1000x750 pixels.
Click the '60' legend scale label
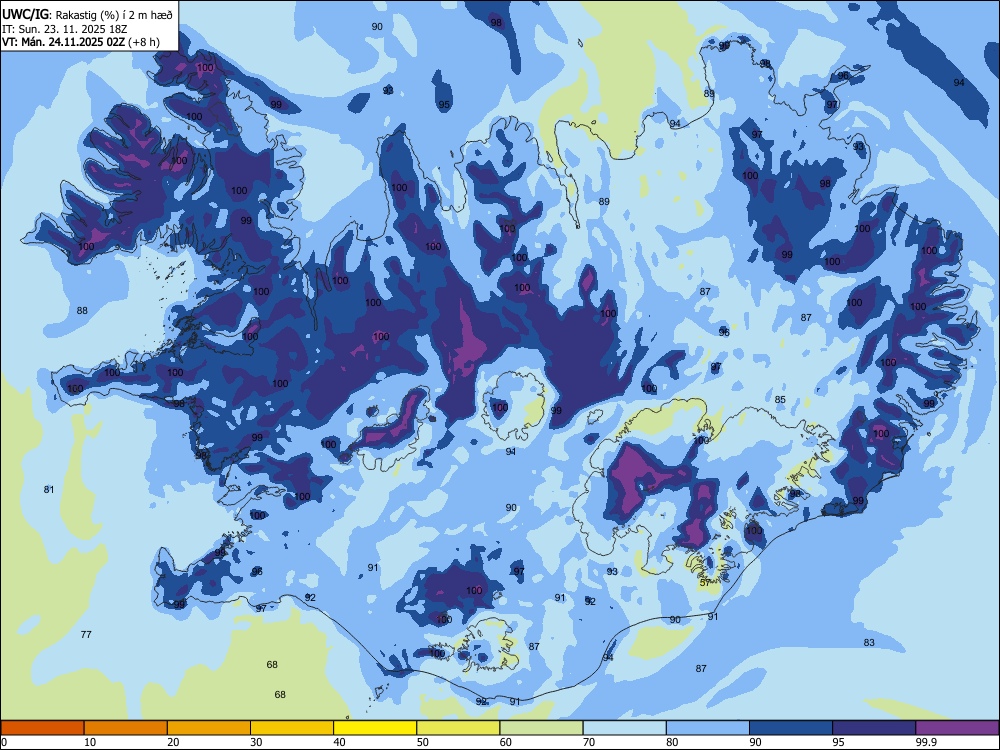coord(506,742)
